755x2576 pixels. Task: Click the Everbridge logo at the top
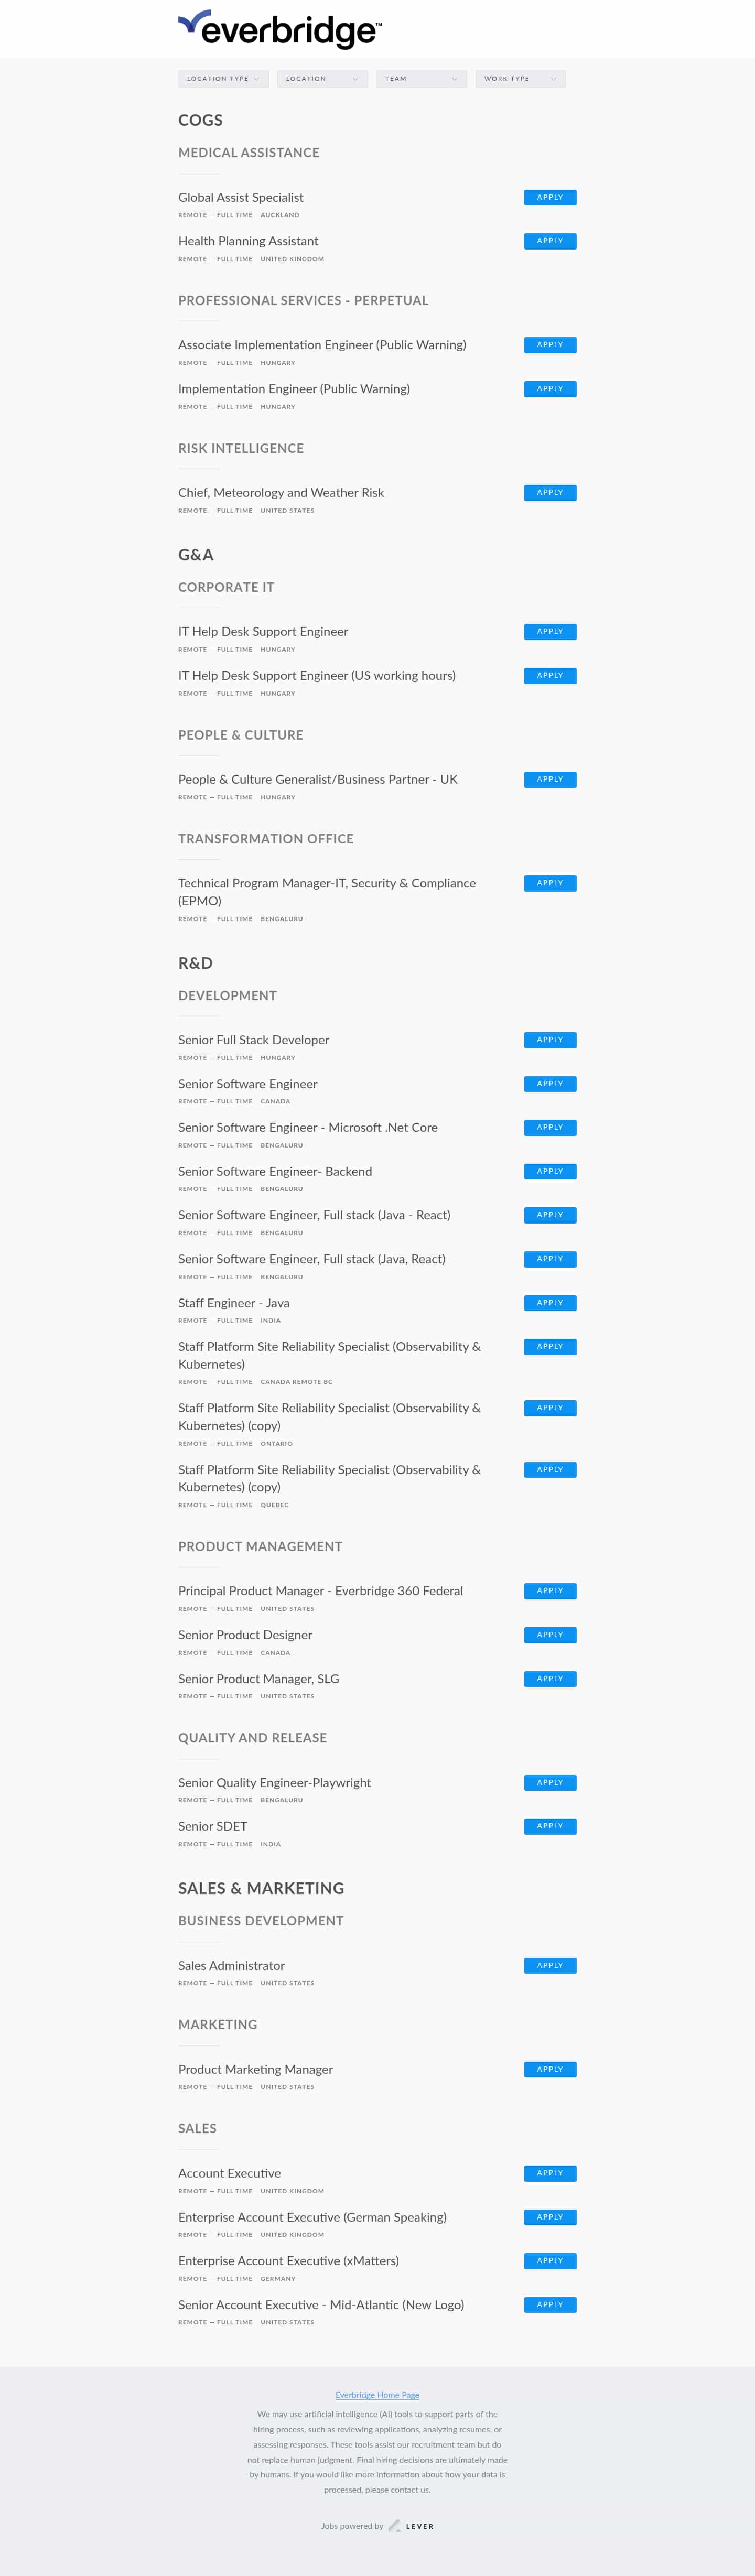click(x=280, y=29)
